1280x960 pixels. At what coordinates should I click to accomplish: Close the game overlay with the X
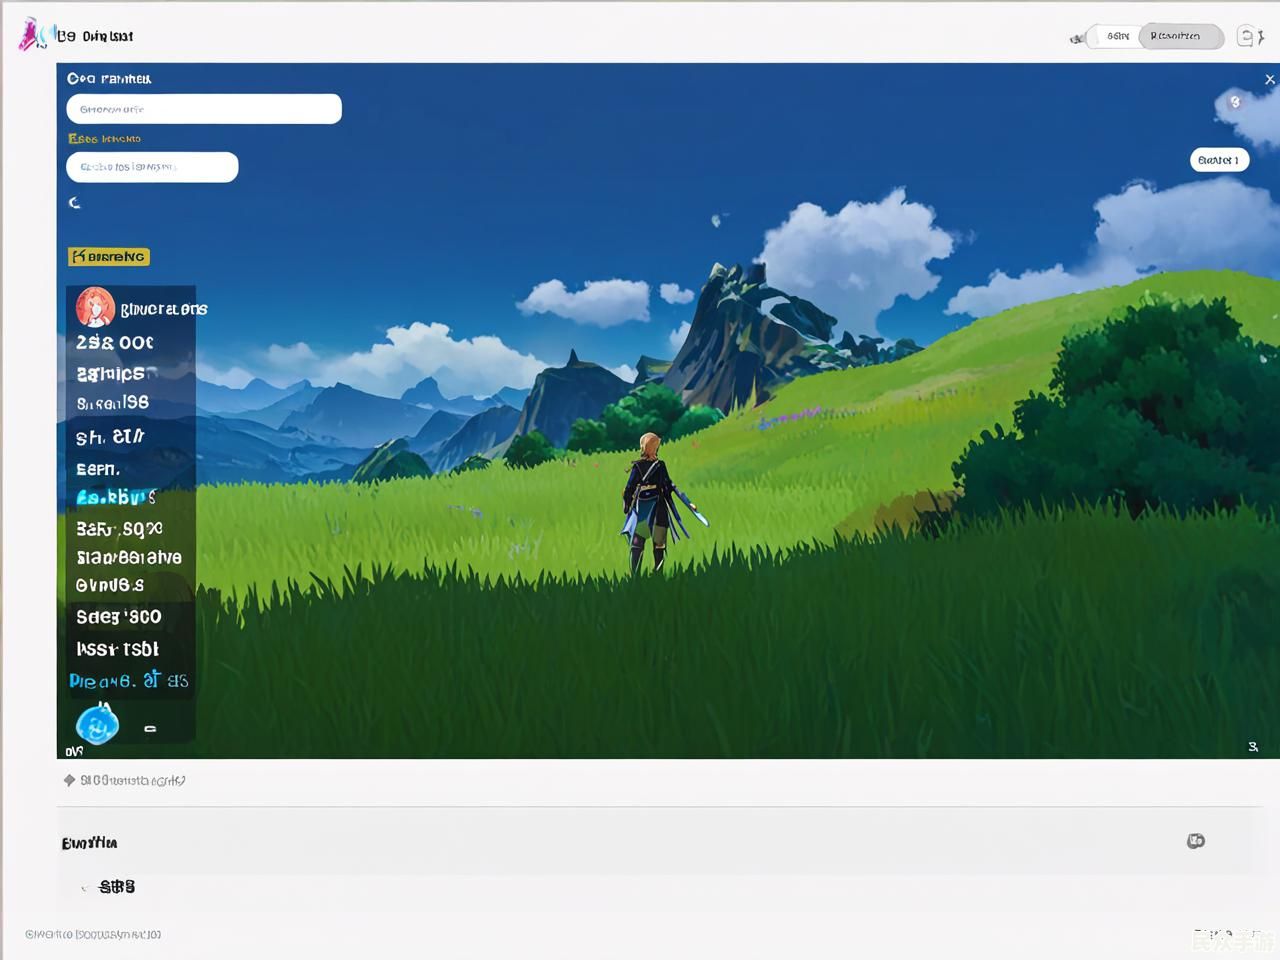tap(1269, 79)
